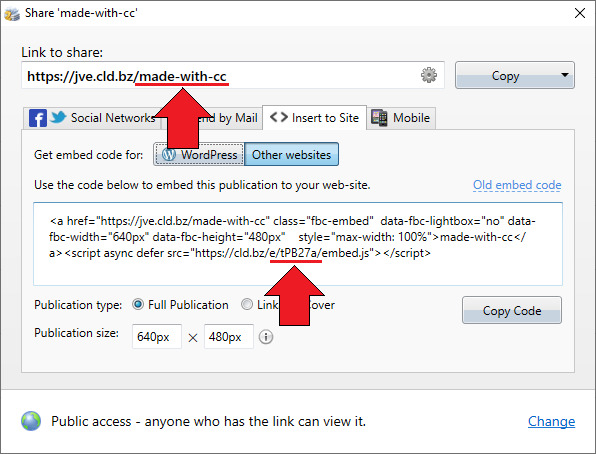The height and width of the screenshot is (454, 596).
Task: Select Full Publication radio button
Action: click(138, 305)
